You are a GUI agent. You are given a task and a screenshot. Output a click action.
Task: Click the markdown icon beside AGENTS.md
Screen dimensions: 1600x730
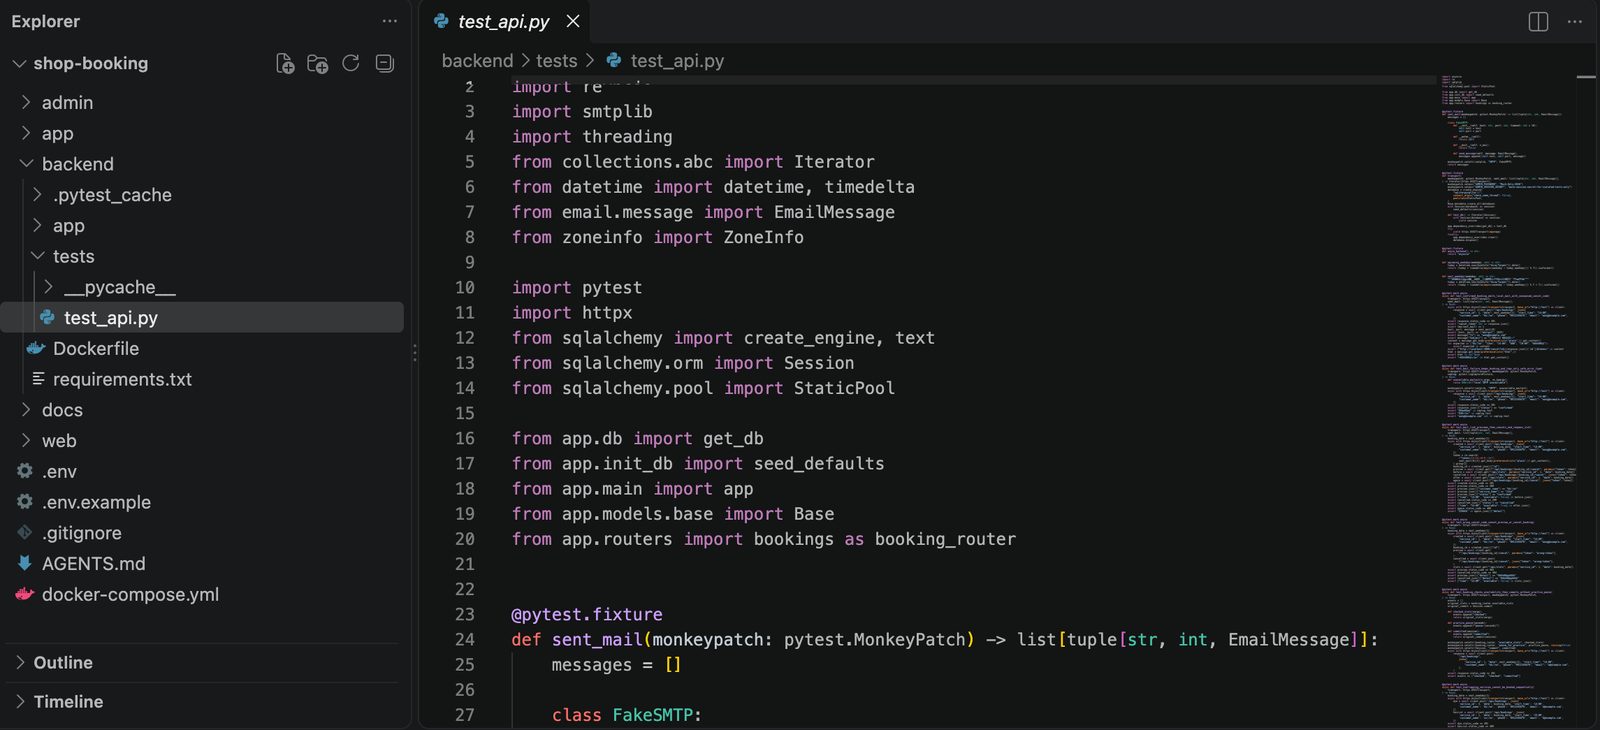[25, 563]
